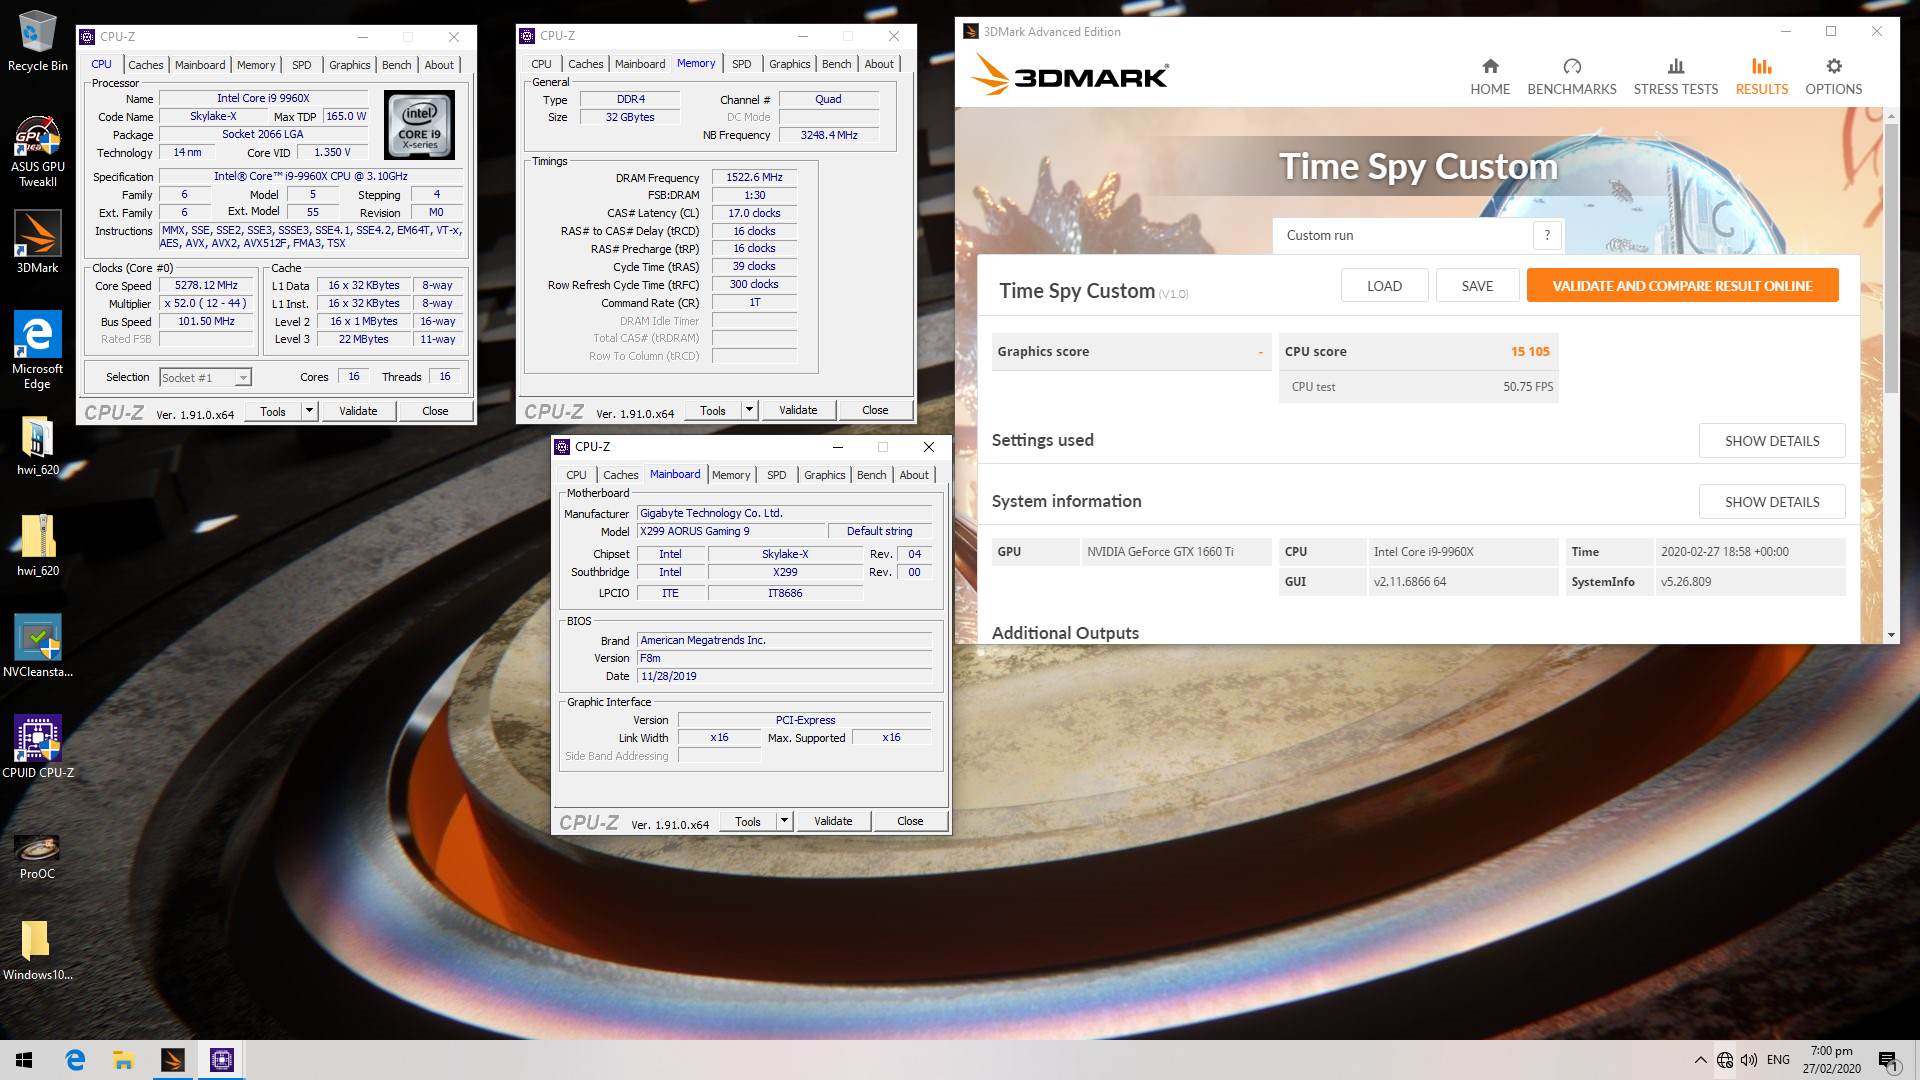Image resolution: width=1920 pixels, height=1080 pixels.
Task: Launch ProOC desktop shortcut
Action: coord(37,856)
